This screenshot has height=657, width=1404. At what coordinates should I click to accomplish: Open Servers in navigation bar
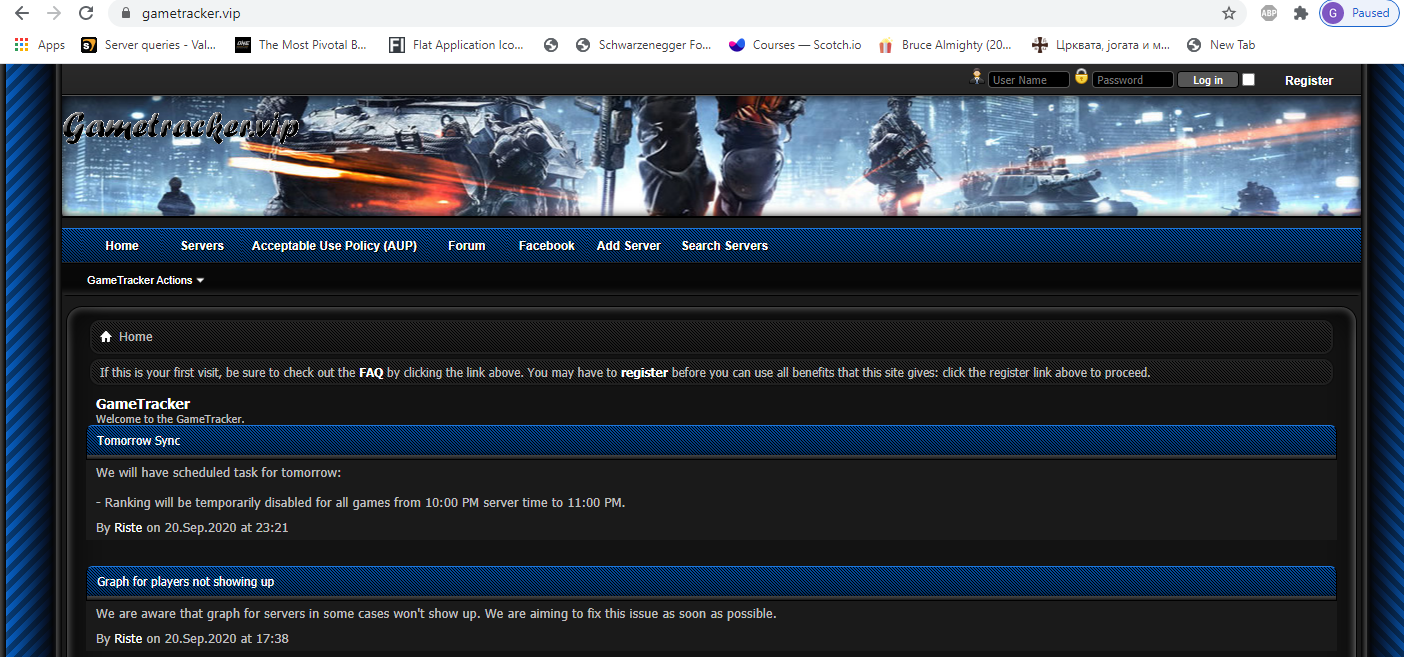(x=202, y=246)
